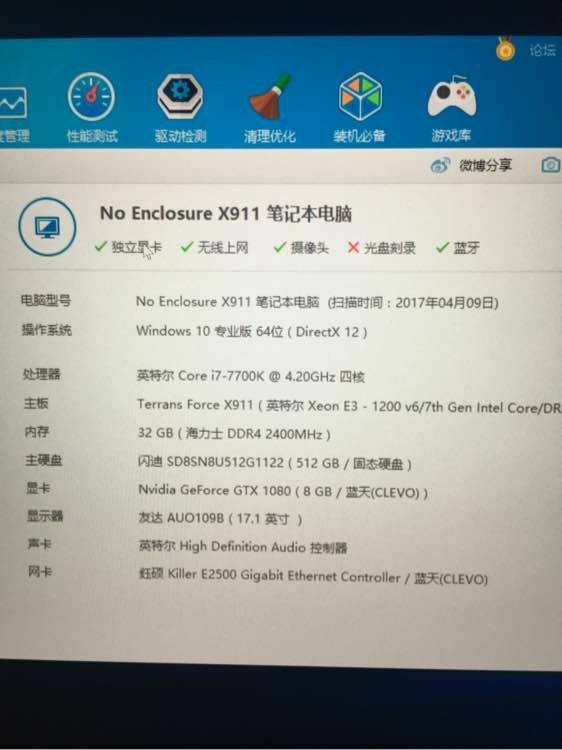This screenshot has height=750, width=562.
Task: Open the 清理优化 broom icon
Action: pyautogui.click(x=270, y=97)
